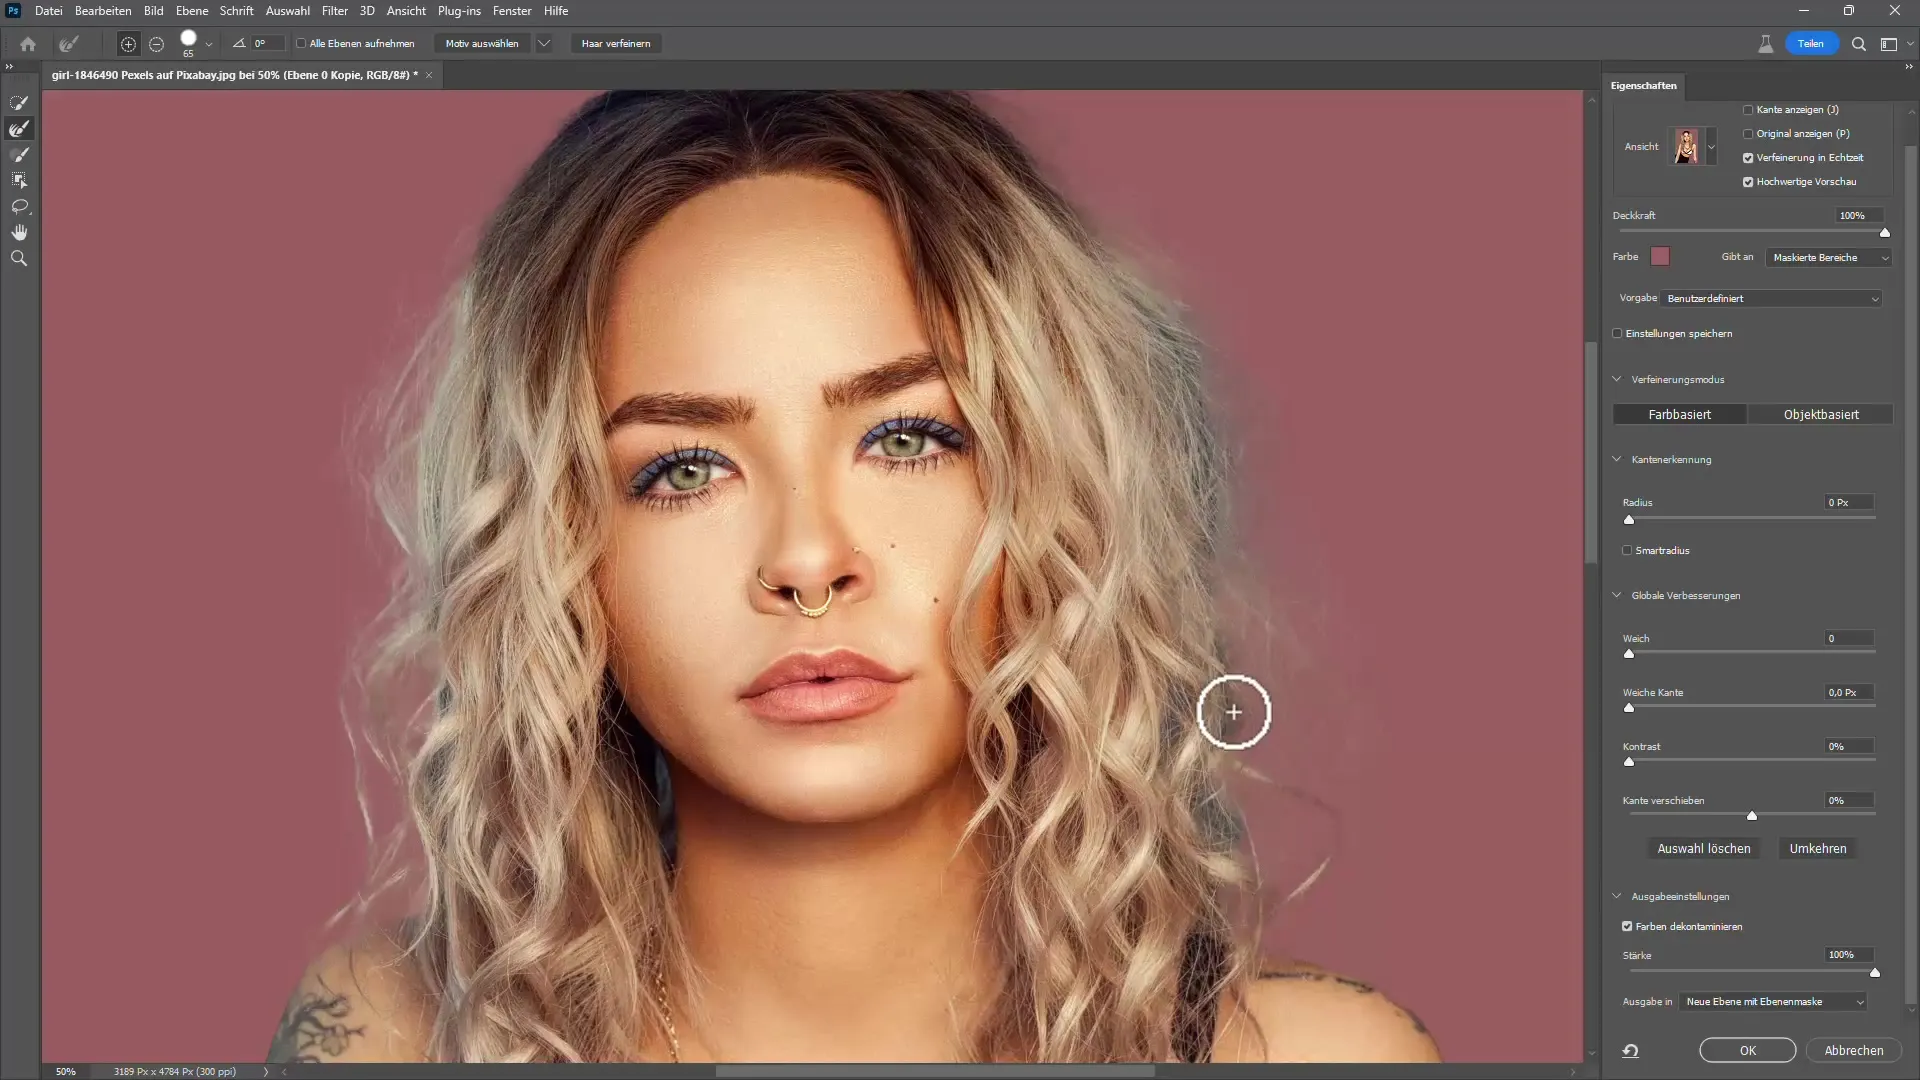Select the Lasso tool

[19, 207]
